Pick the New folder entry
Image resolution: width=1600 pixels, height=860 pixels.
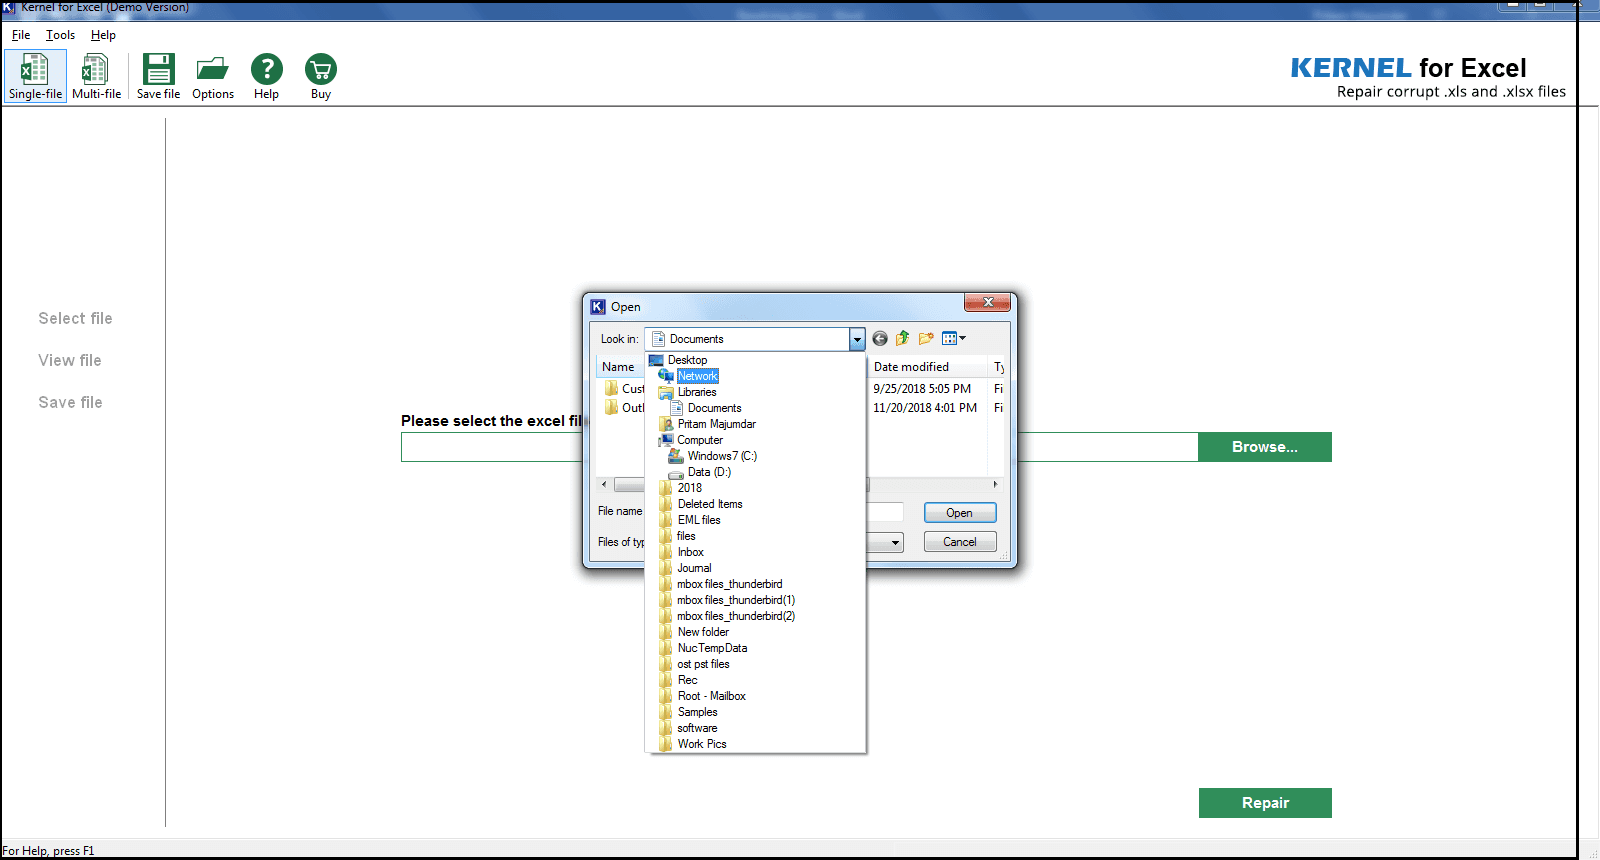703,632
